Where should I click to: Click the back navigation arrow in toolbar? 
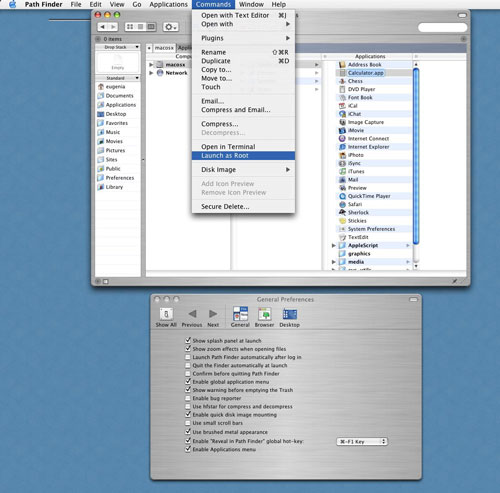103,27
